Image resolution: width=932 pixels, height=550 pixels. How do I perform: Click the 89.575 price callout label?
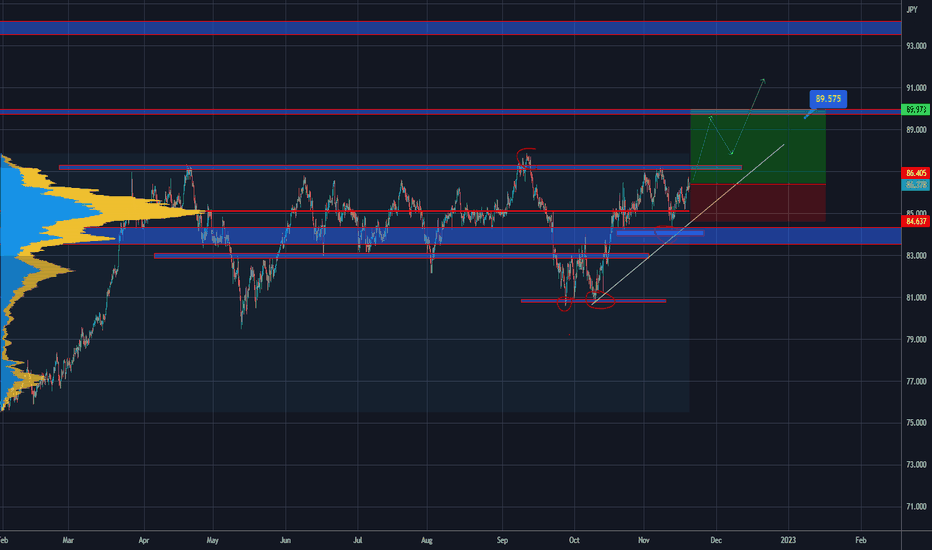(828, 99)
